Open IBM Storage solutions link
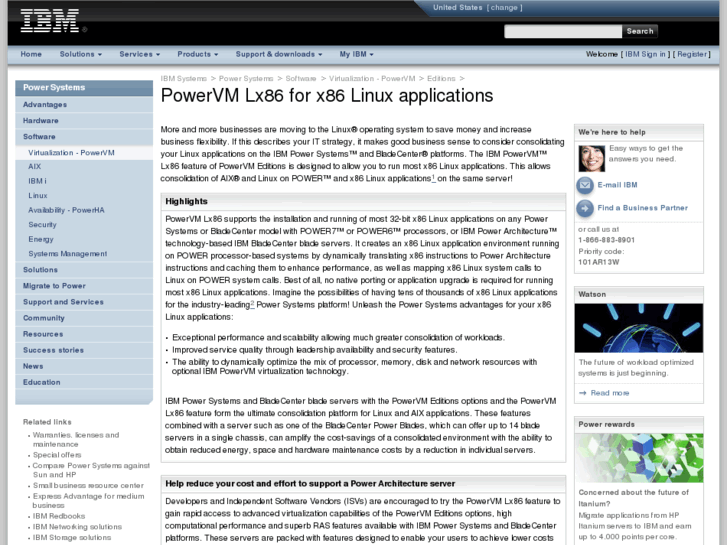The image size is (727, 545). click(72, 538)
